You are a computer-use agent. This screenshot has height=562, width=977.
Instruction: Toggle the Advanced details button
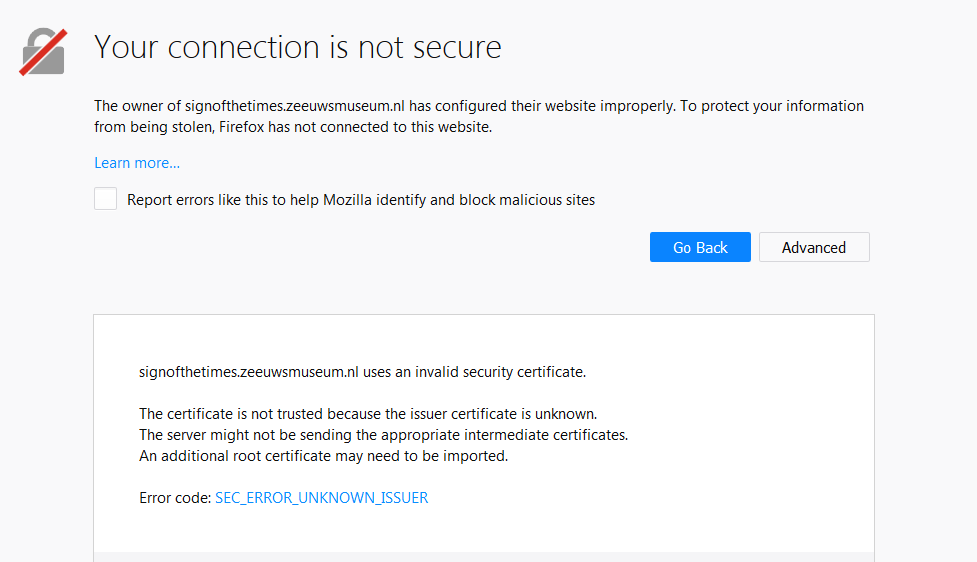click(813, 247)
